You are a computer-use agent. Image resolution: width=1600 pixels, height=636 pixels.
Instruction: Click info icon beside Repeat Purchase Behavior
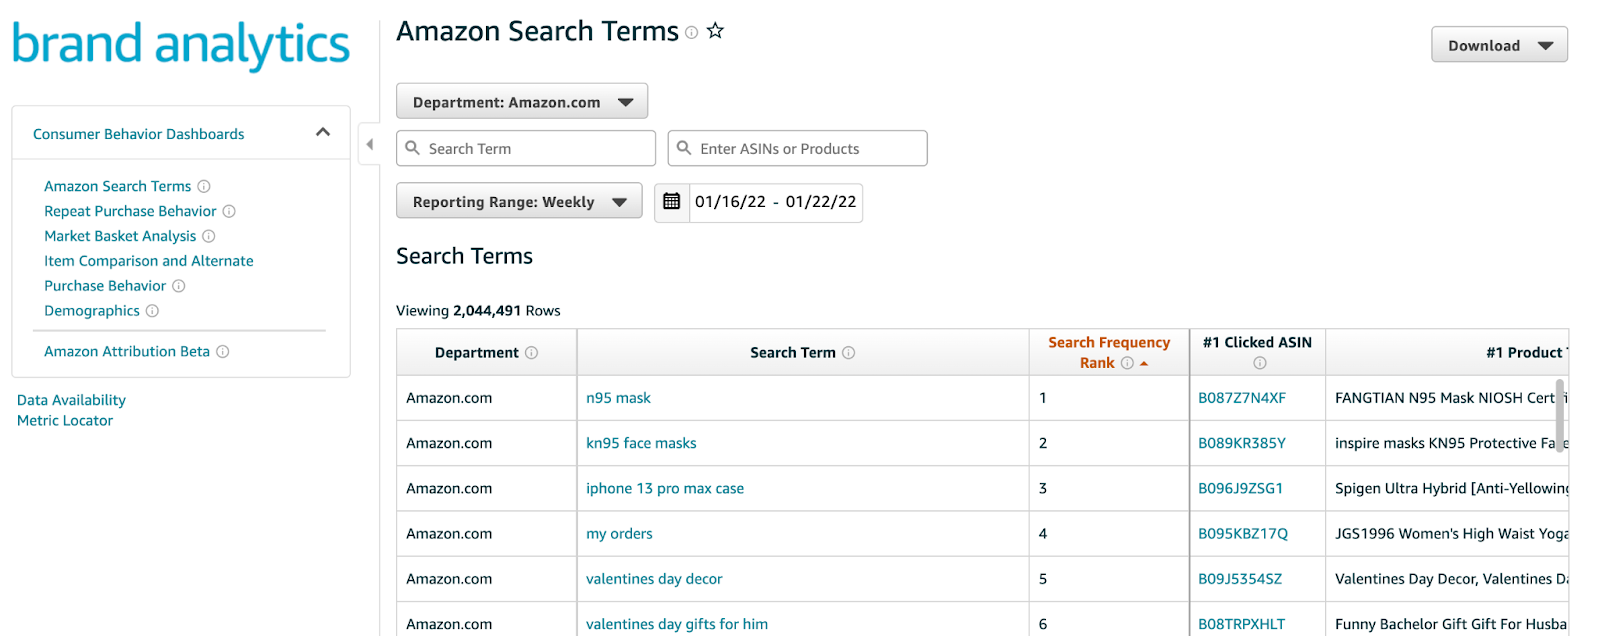pos(229,211)
